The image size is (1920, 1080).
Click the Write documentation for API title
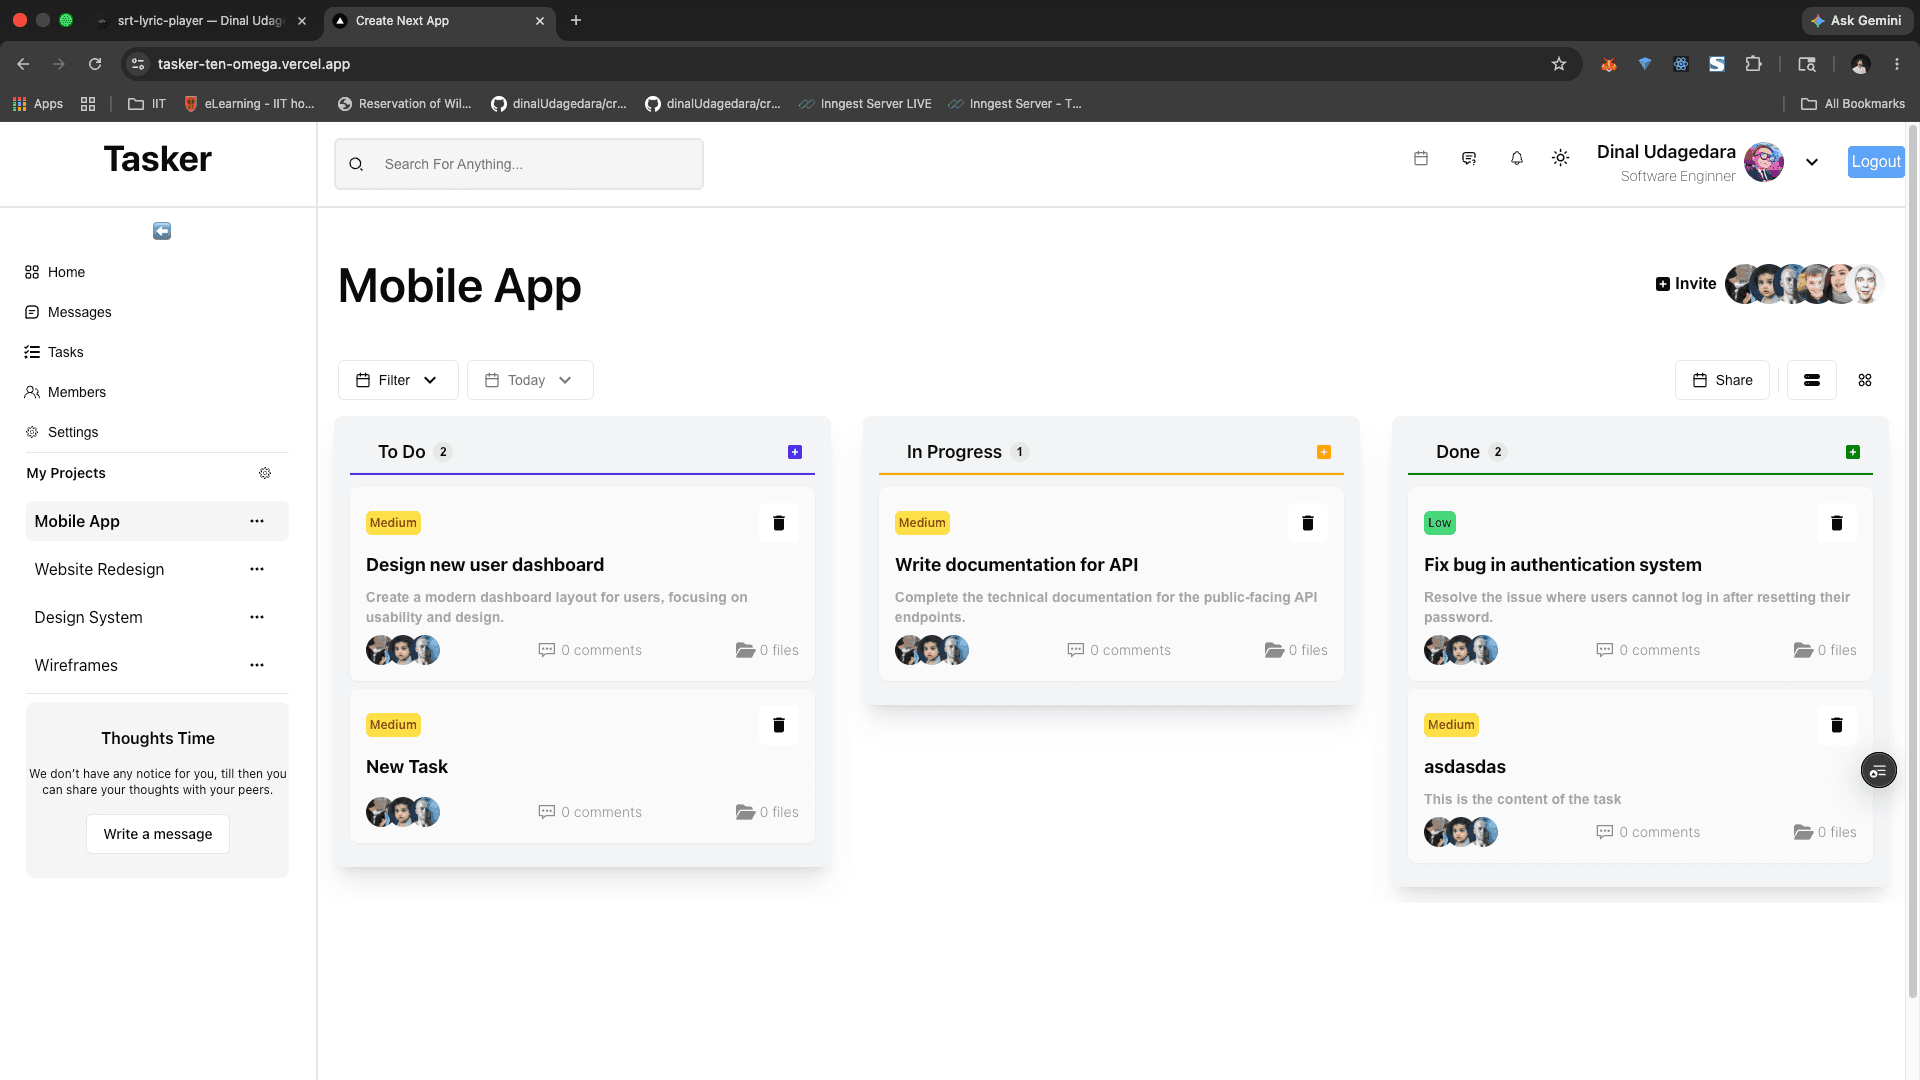pyautogui.click(x=1016, y=565)
